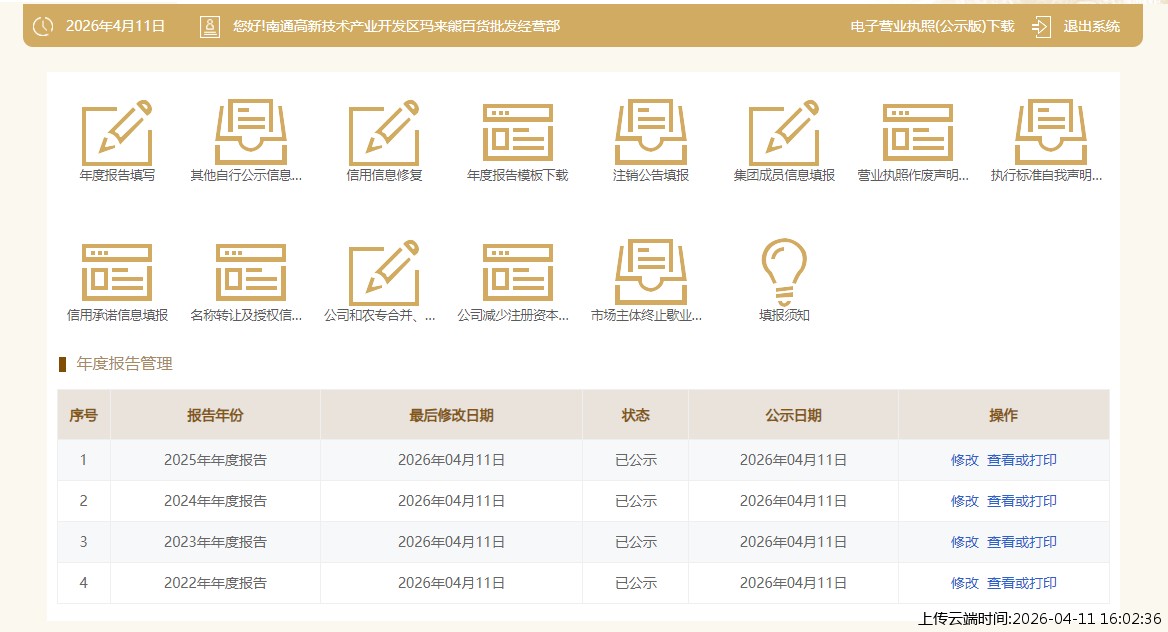Click the 信用信息修复 pencil icon
Viewport: 1168px width, 632px height.
[x=384, y=133]
